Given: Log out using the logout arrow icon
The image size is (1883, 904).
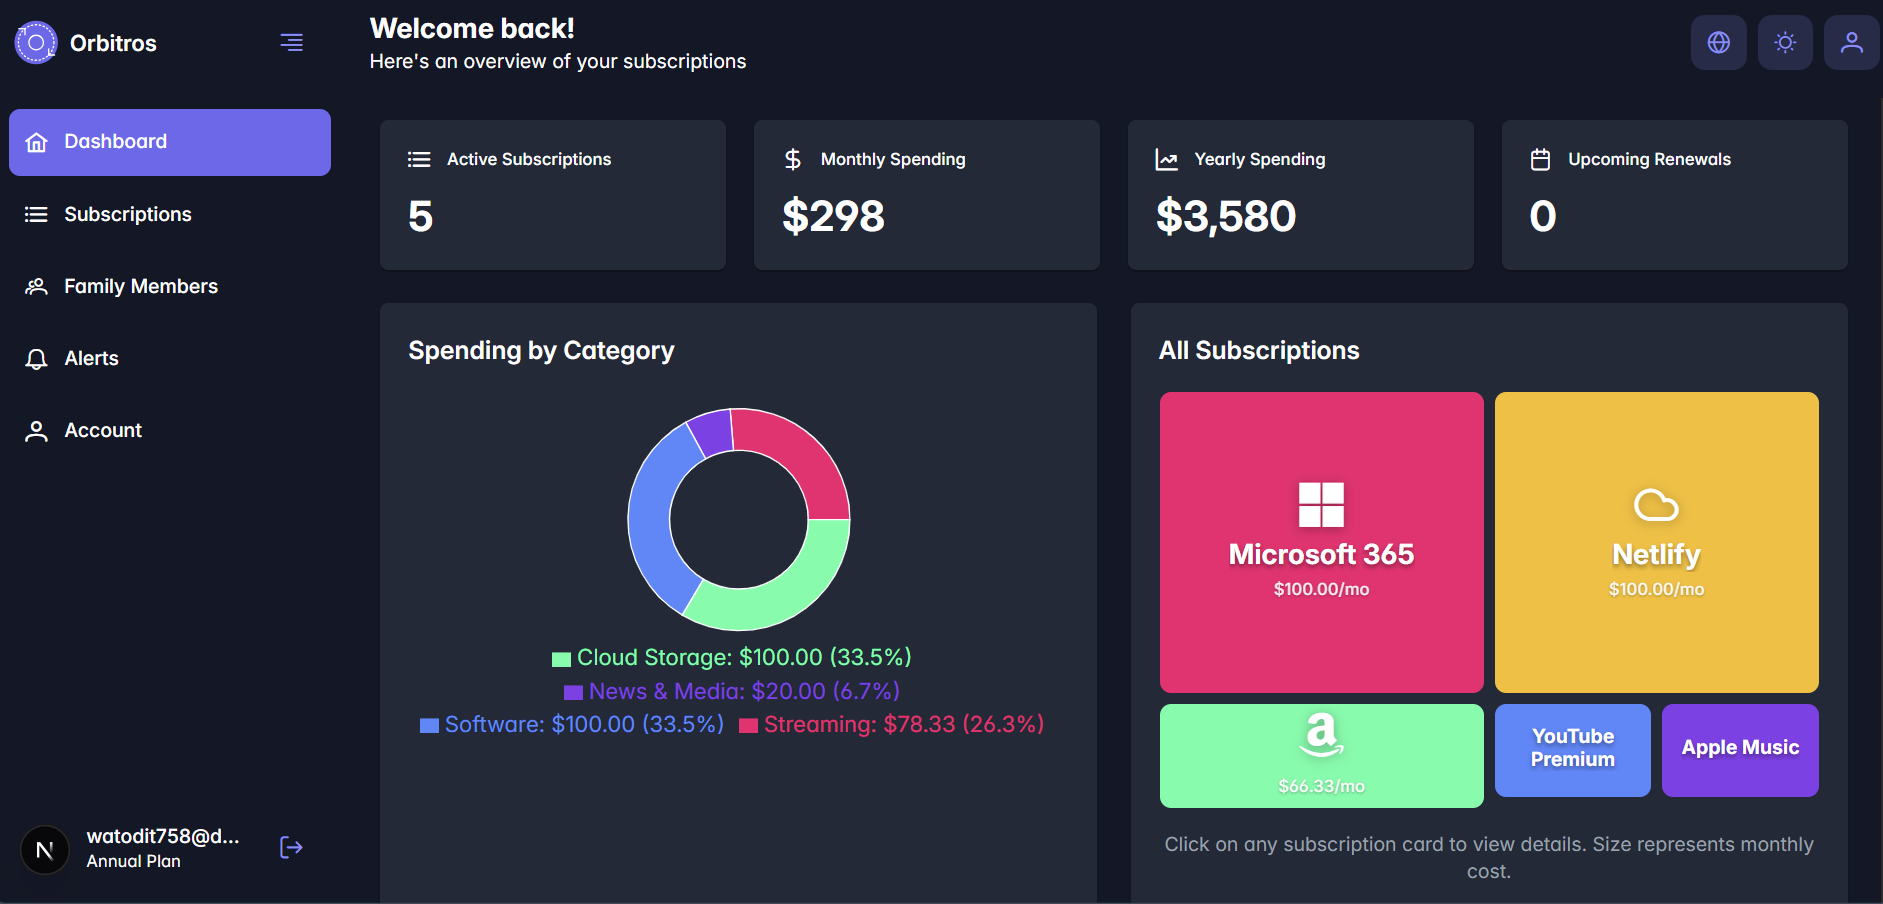Looking at the screenshot, I should pyautogui.click(x=291, y=847).
